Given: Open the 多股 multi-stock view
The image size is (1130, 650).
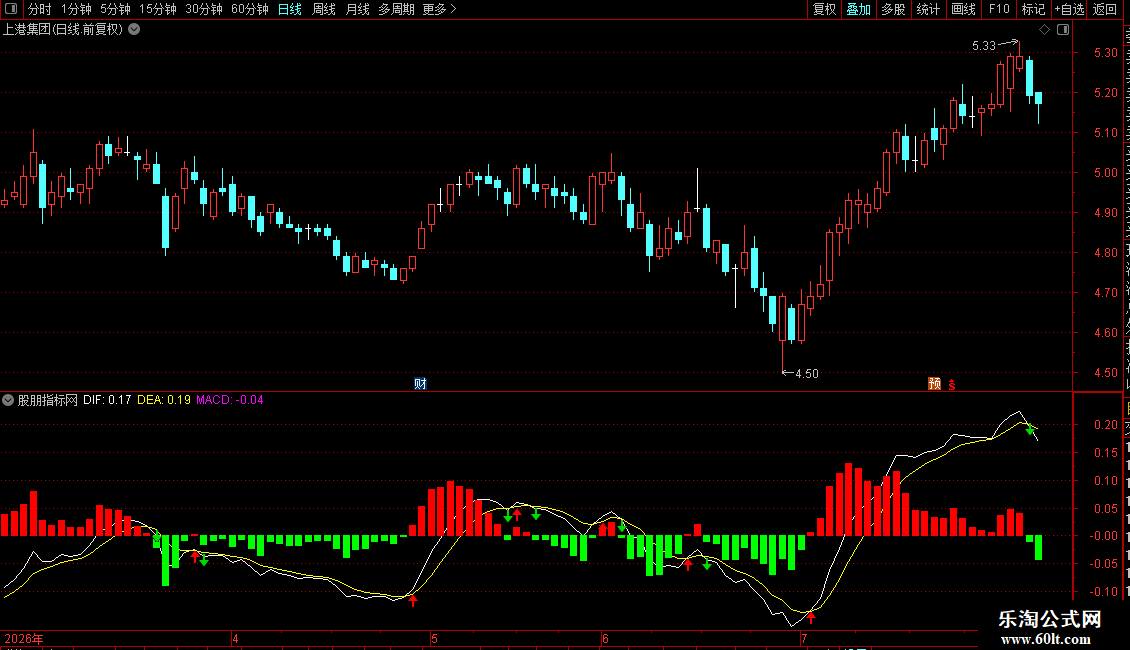Looking at the screenshot, I should 893,9.
